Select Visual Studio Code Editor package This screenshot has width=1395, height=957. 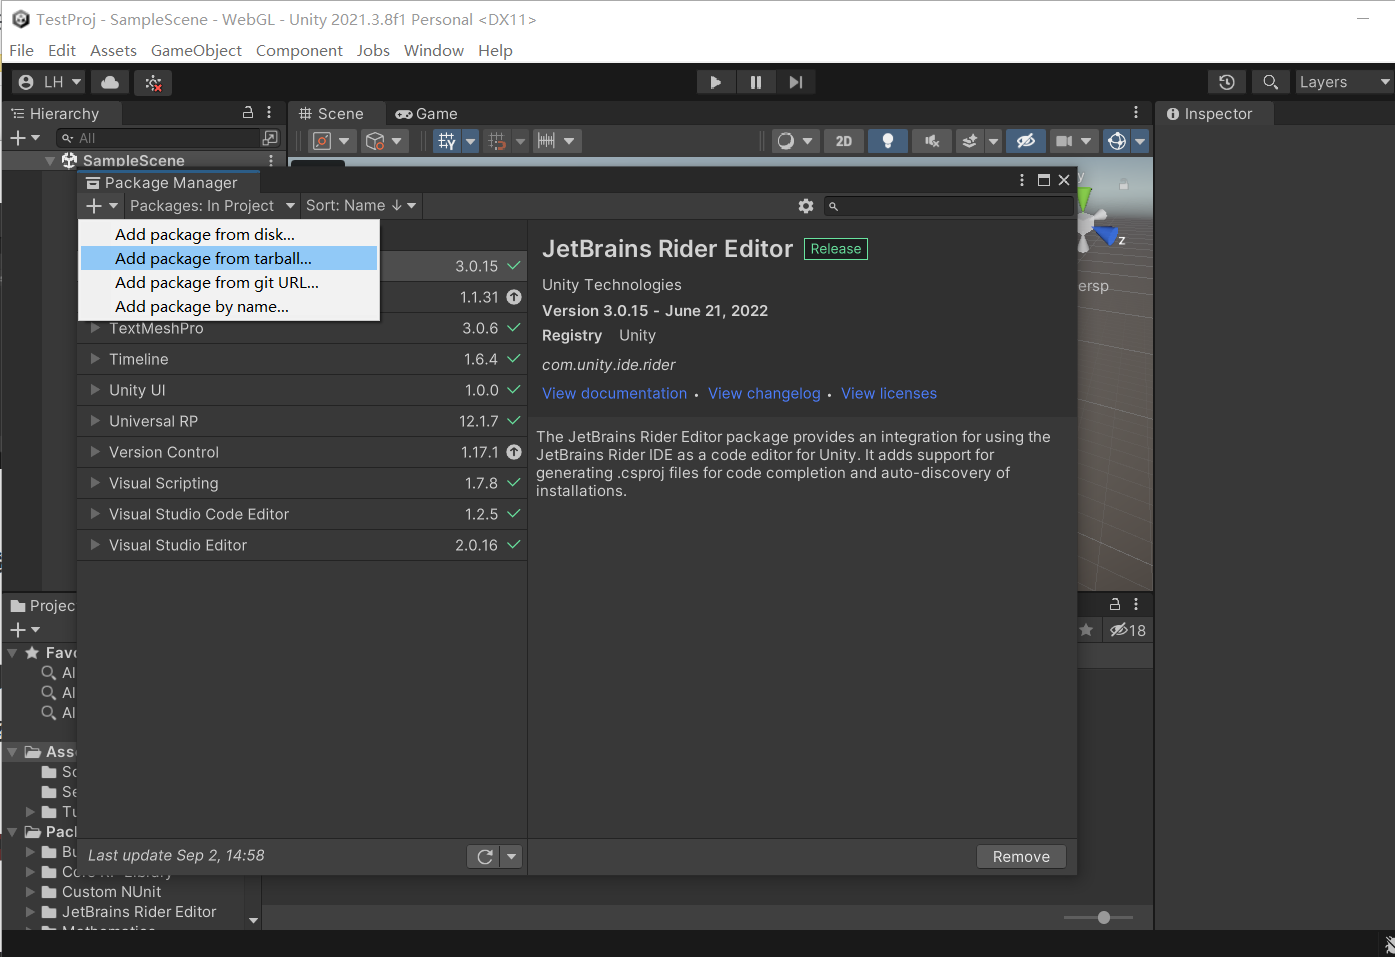tap(302, 514)
